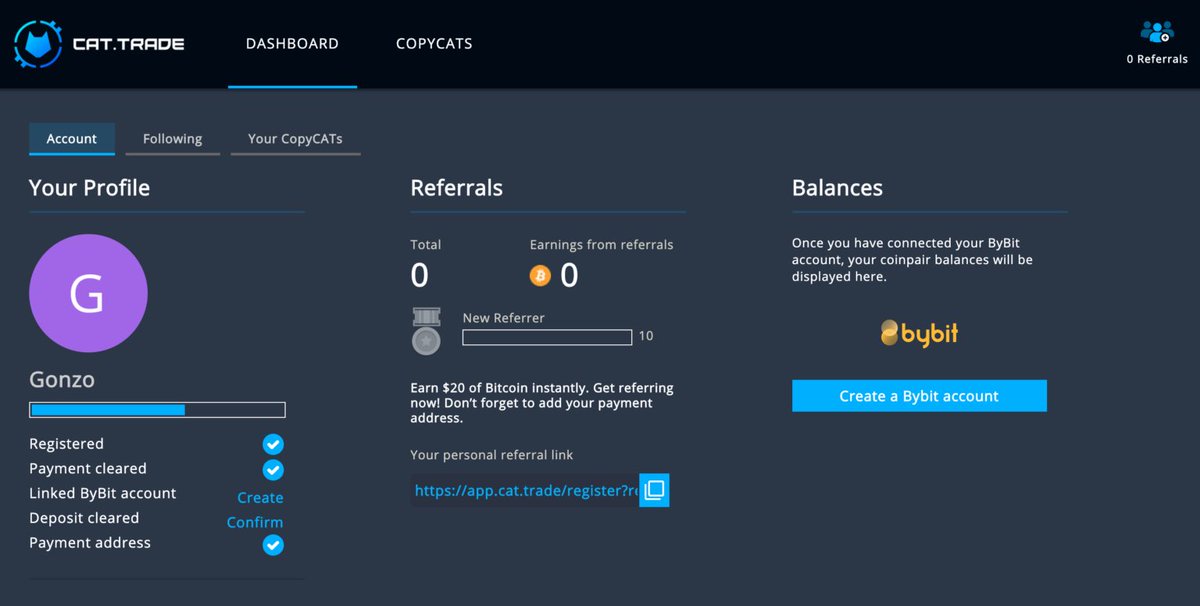The height and width of the screenshot is (606, 1200).
Task: Click the Deposit cleared label
Action: pos(84,518)
